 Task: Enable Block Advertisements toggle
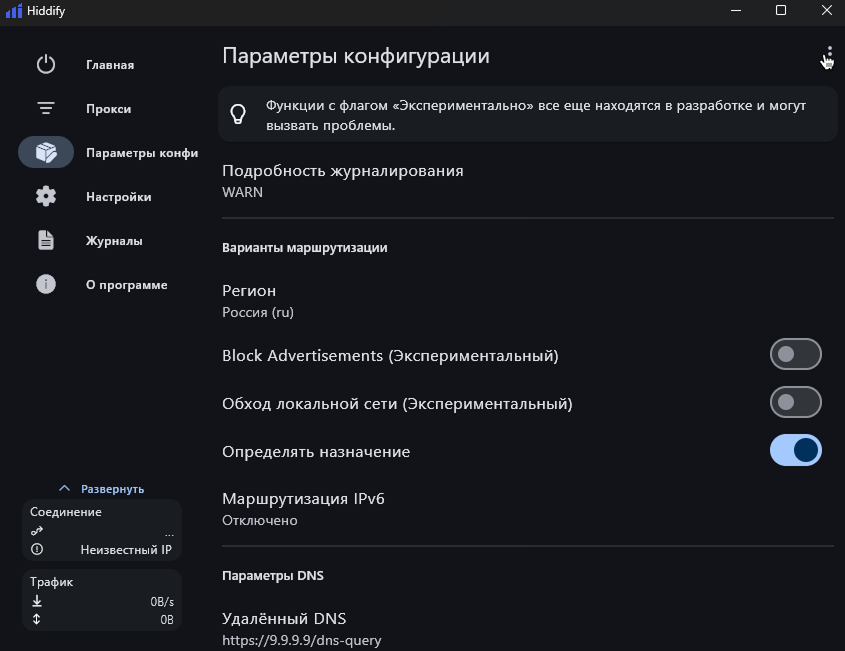(x=795, y=355)
